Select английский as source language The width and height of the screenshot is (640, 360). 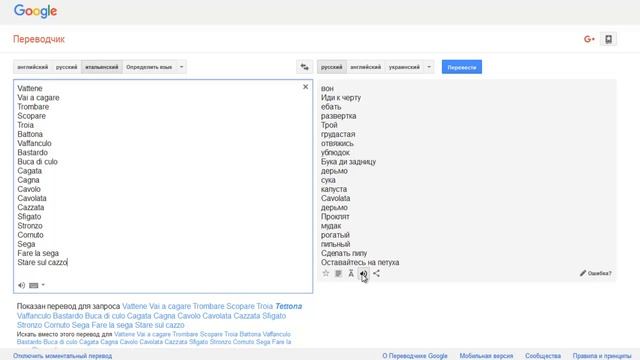(x=33, y=67)
